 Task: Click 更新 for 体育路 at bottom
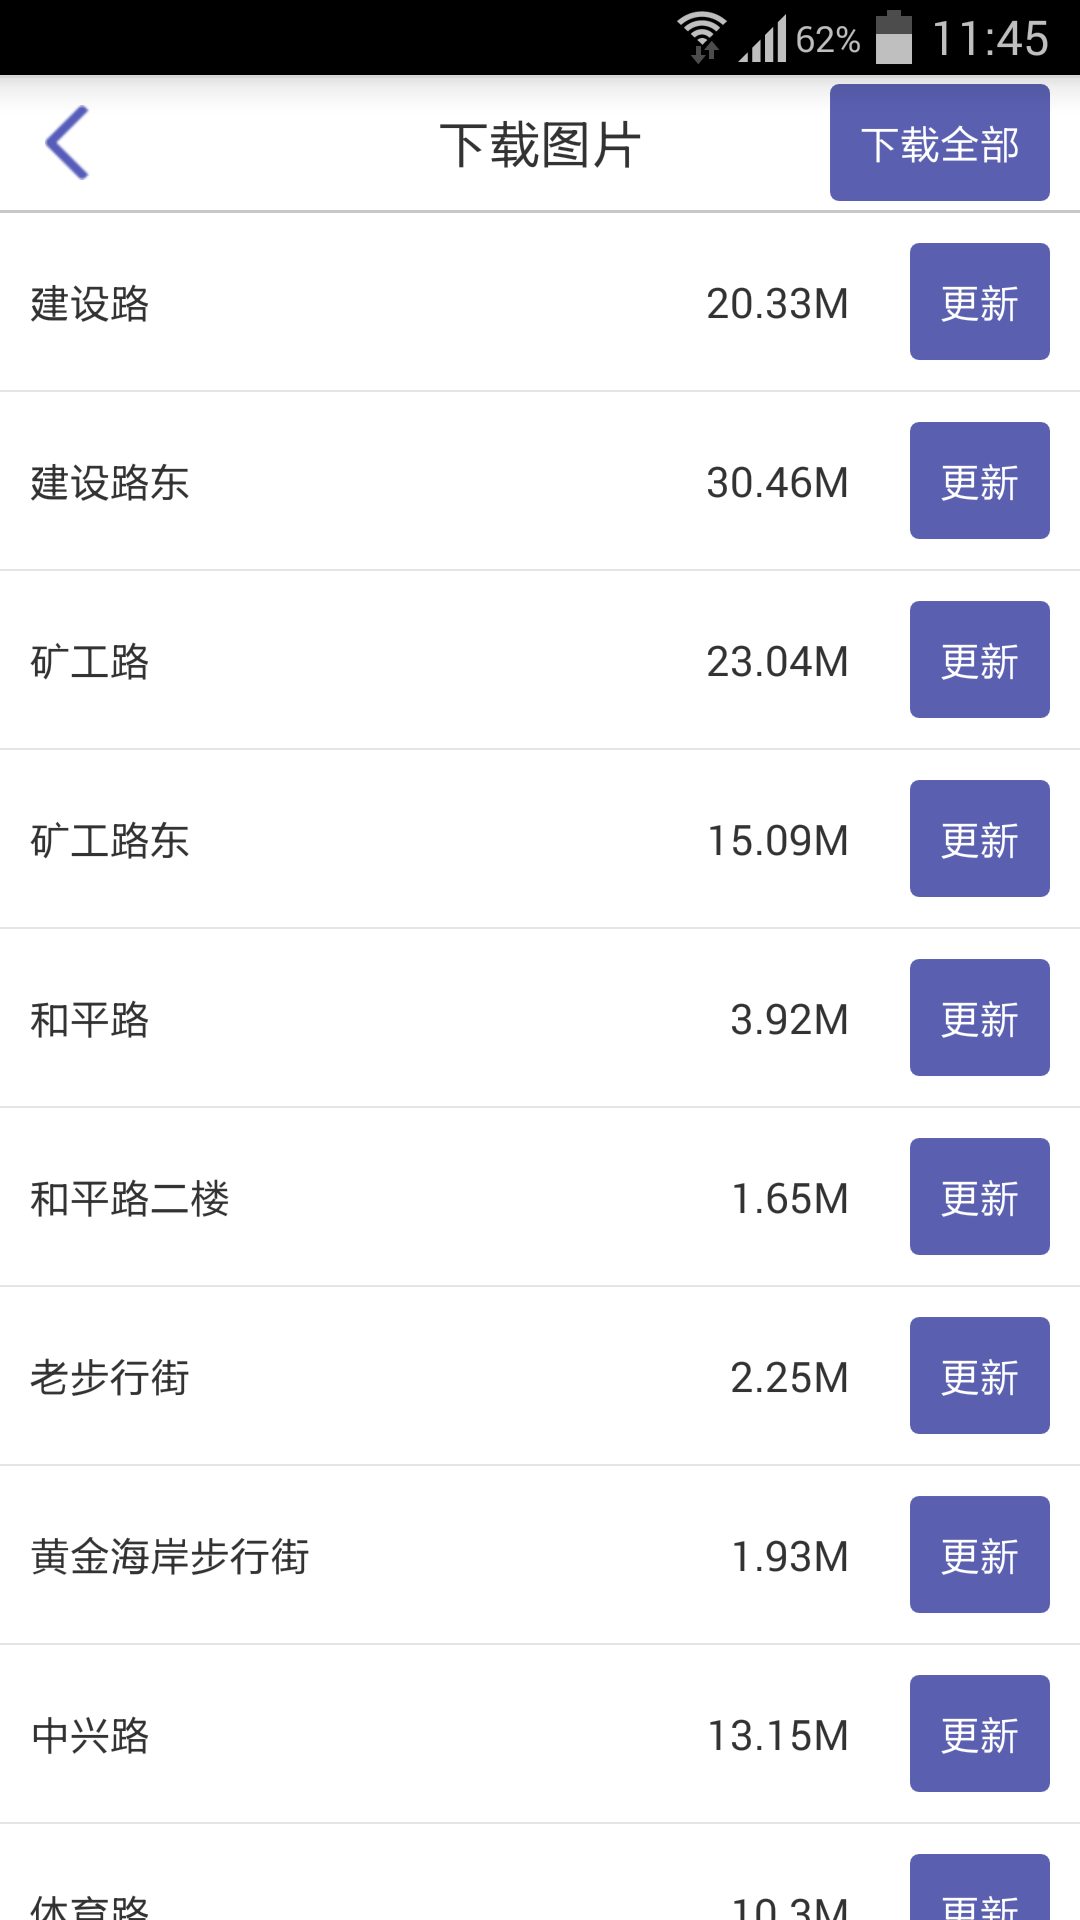[x=979, y=1888]
